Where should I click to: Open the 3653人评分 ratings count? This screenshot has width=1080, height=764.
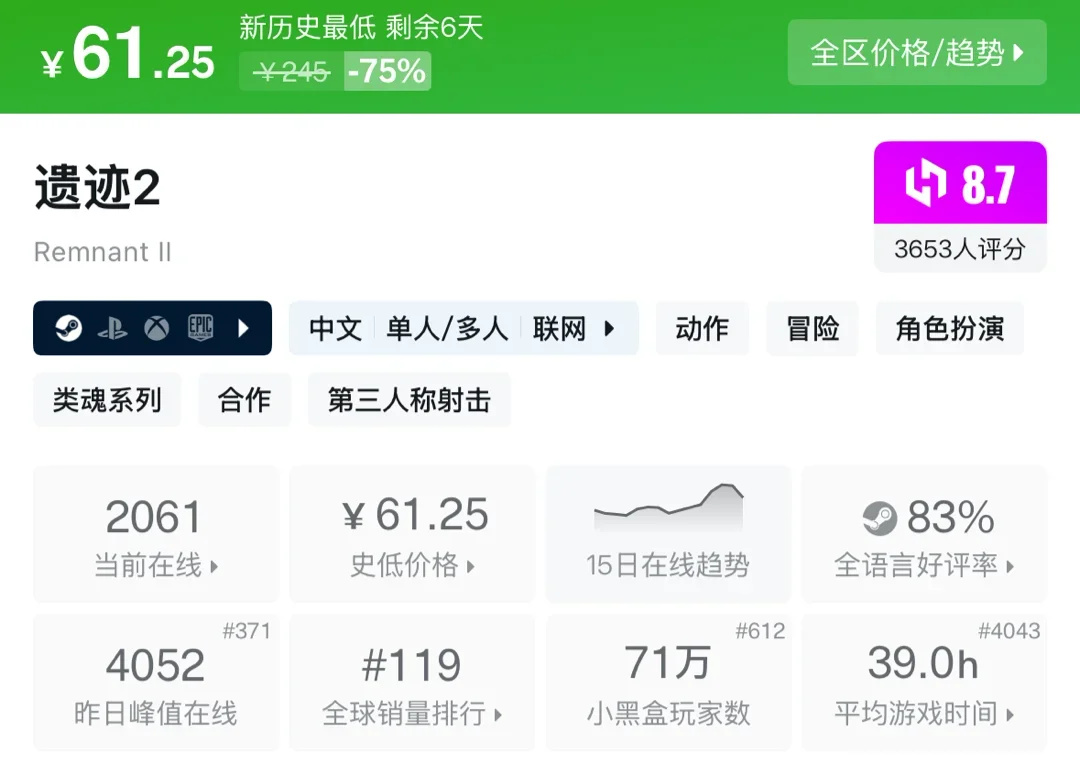click(x=959, y=248)
